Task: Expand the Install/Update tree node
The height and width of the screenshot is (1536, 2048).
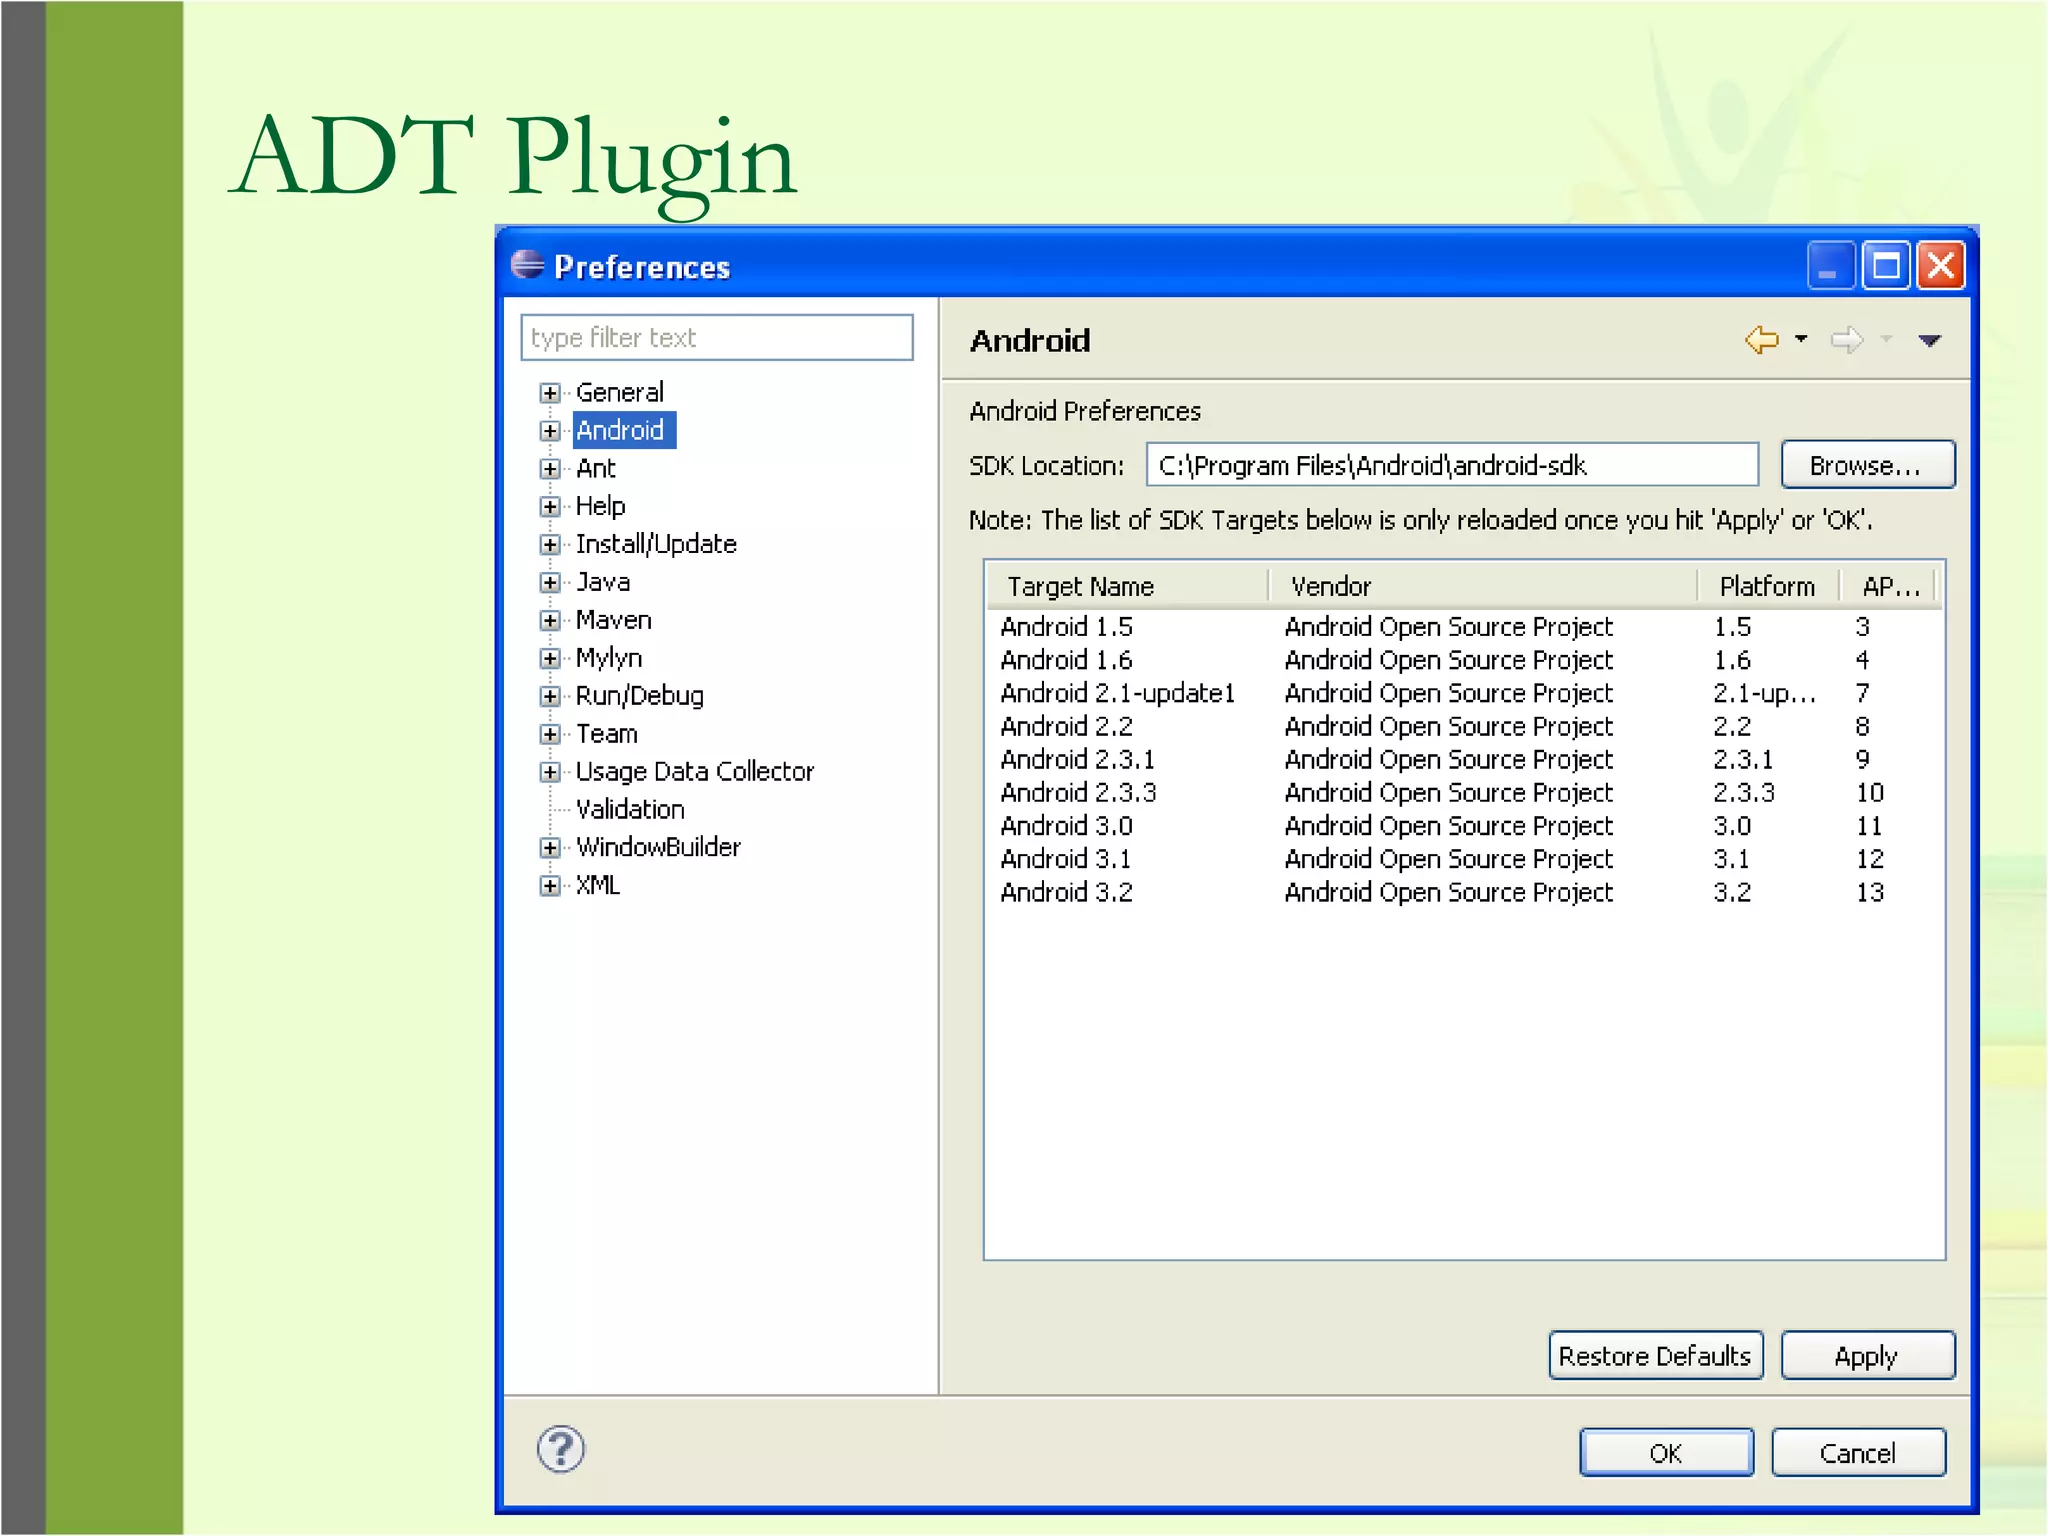Action: click(x=549, y=545)
